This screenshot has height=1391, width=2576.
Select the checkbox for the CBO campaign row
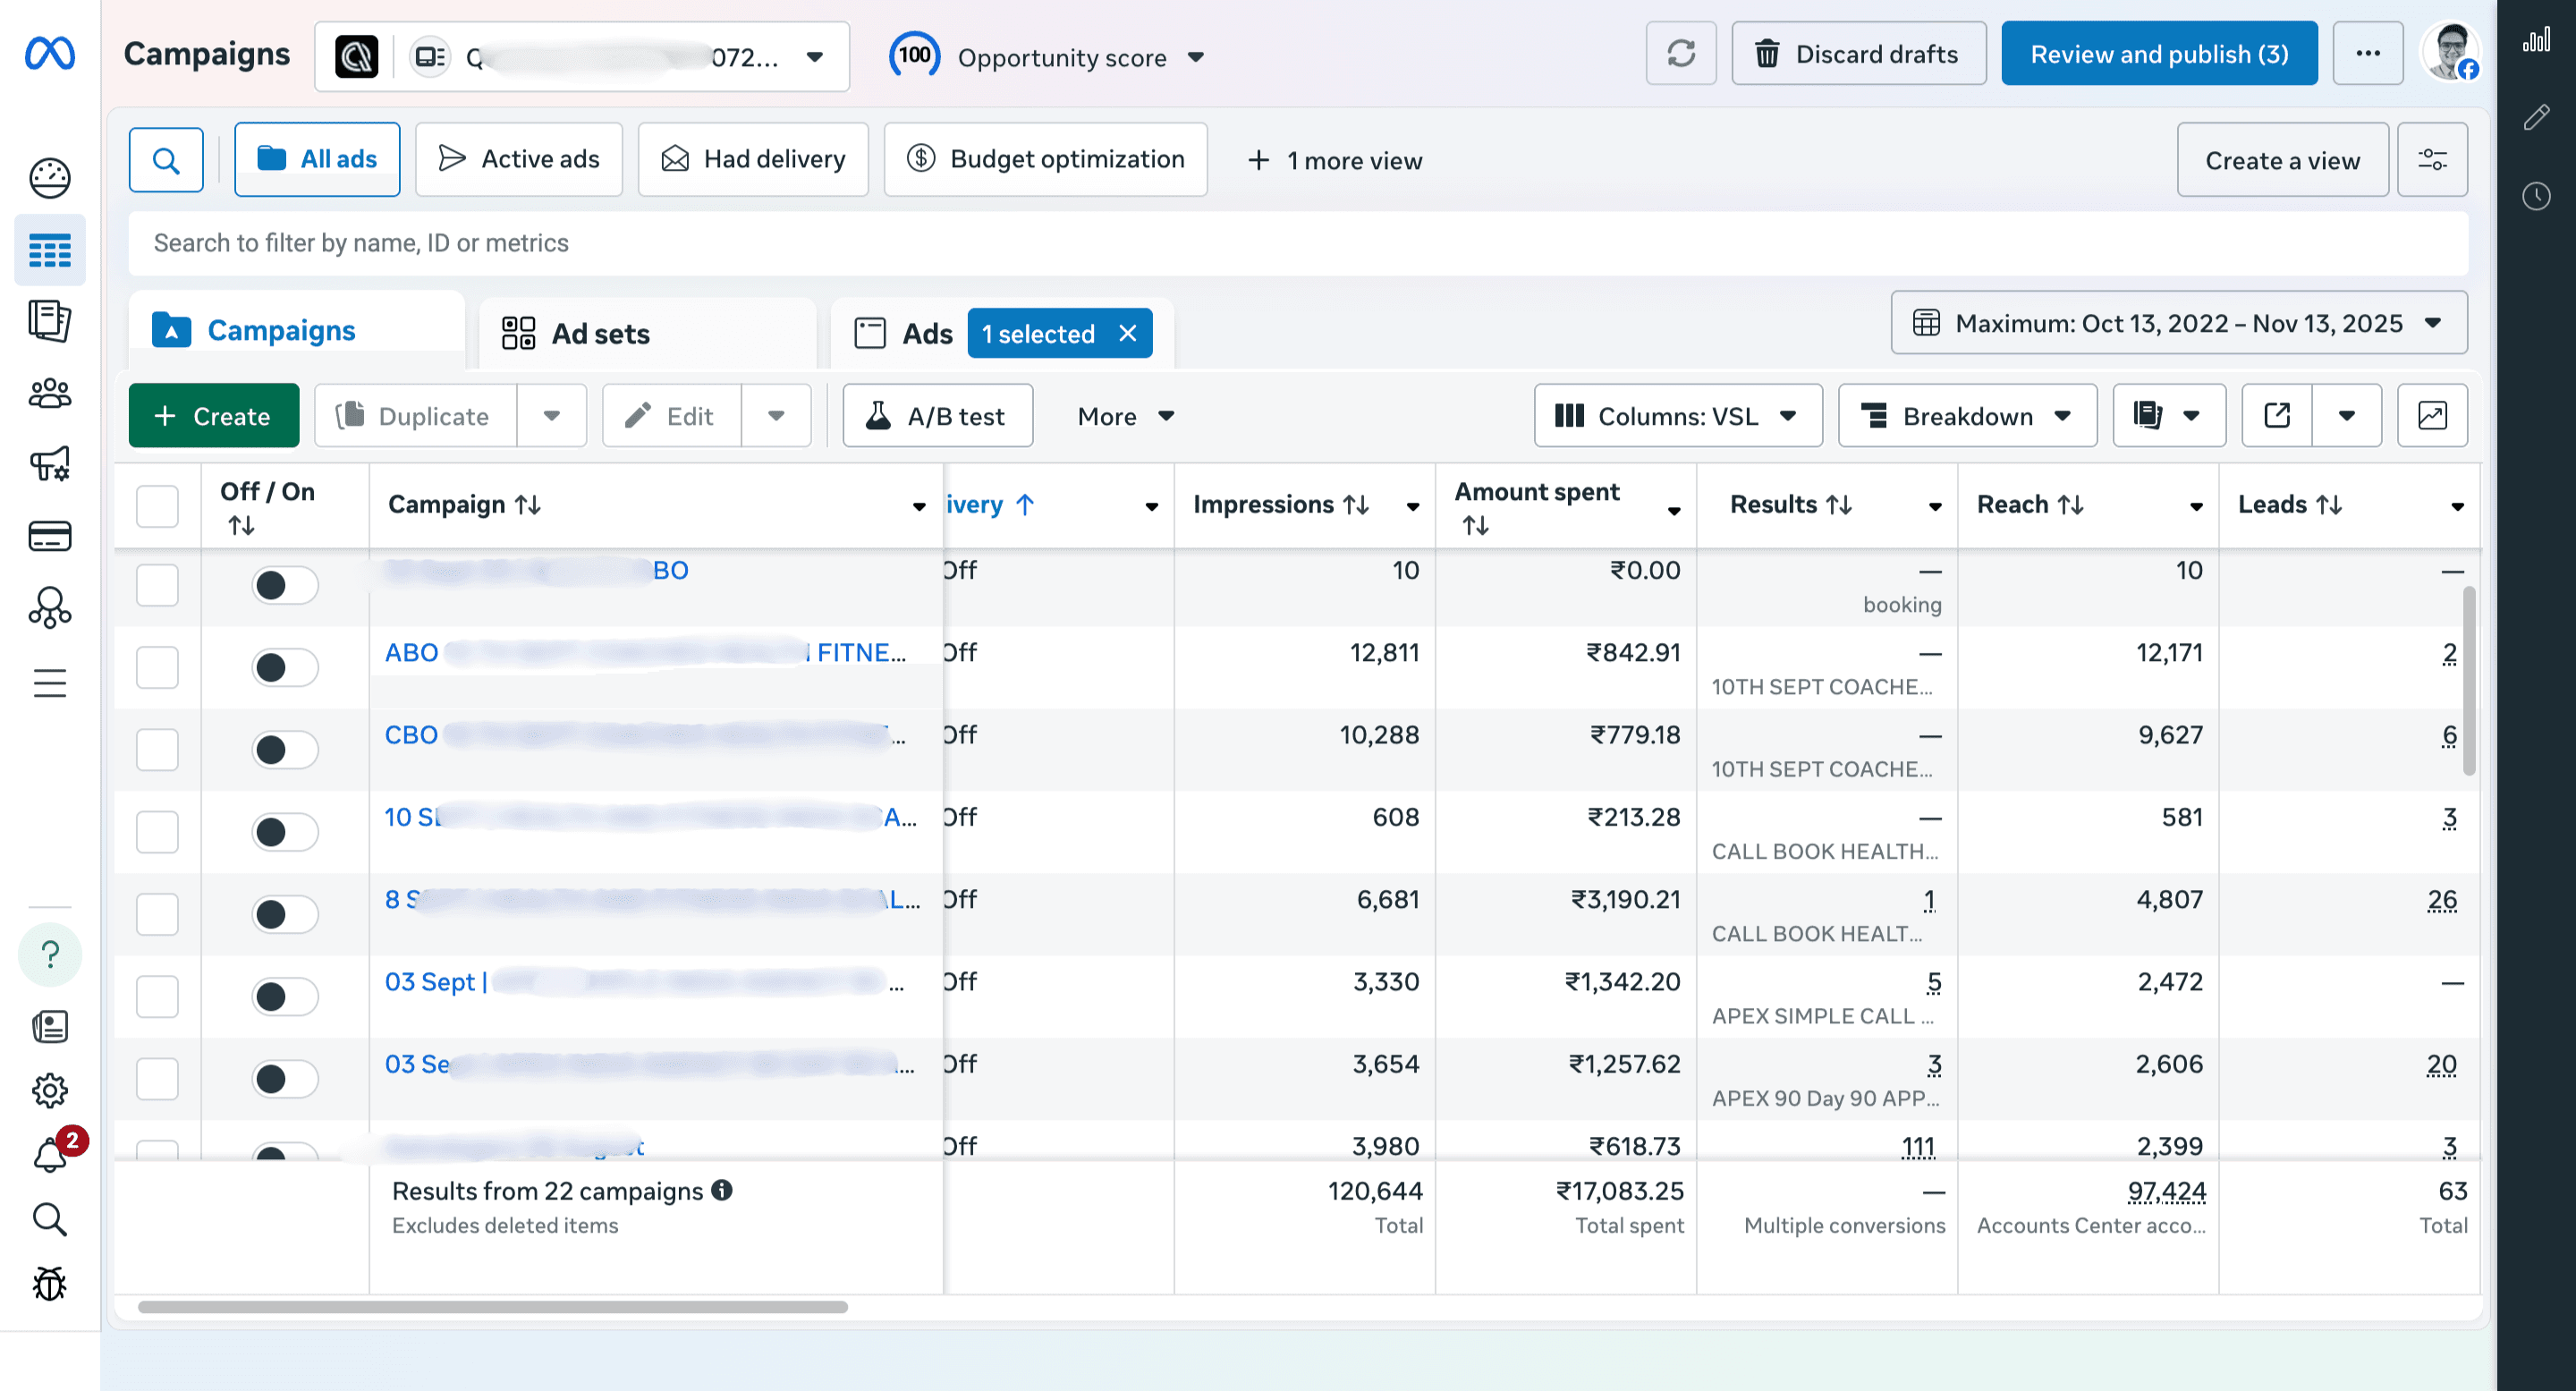157,749
